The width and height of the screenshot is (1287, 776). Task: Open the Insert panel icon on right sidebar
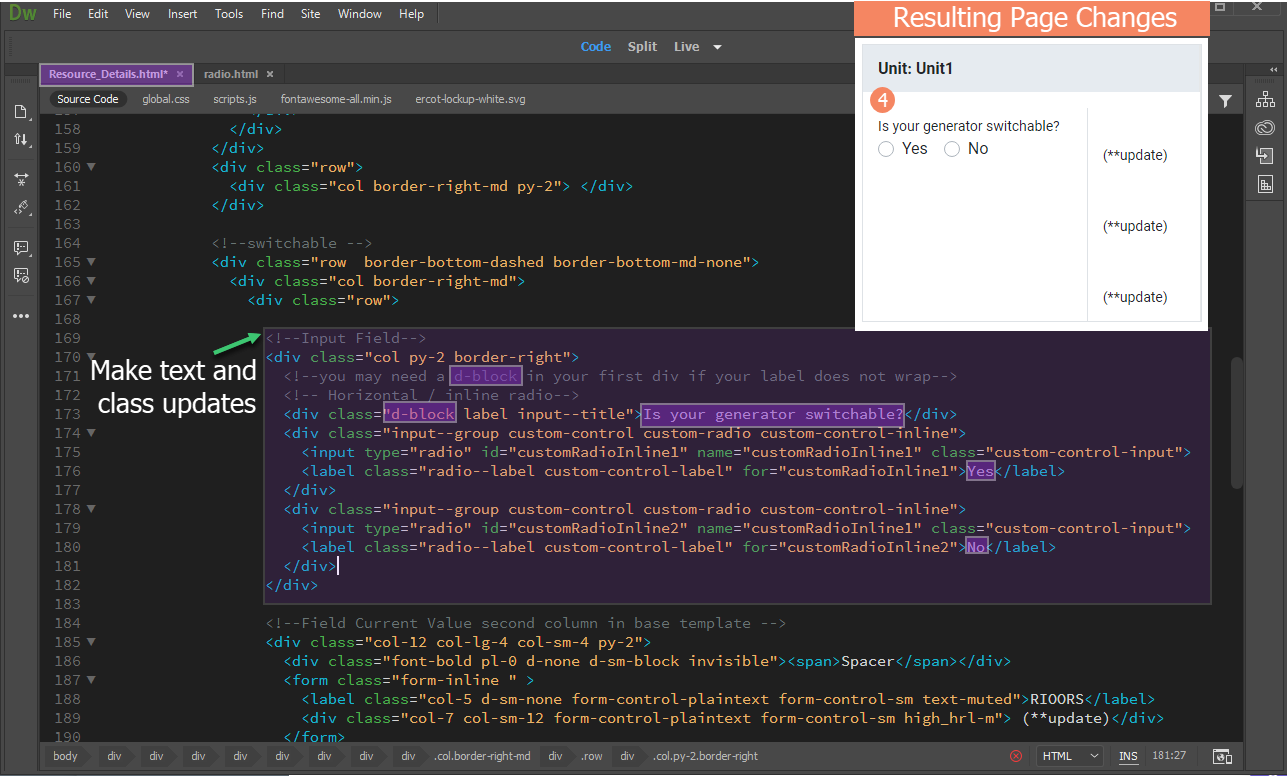[1265, 155]
